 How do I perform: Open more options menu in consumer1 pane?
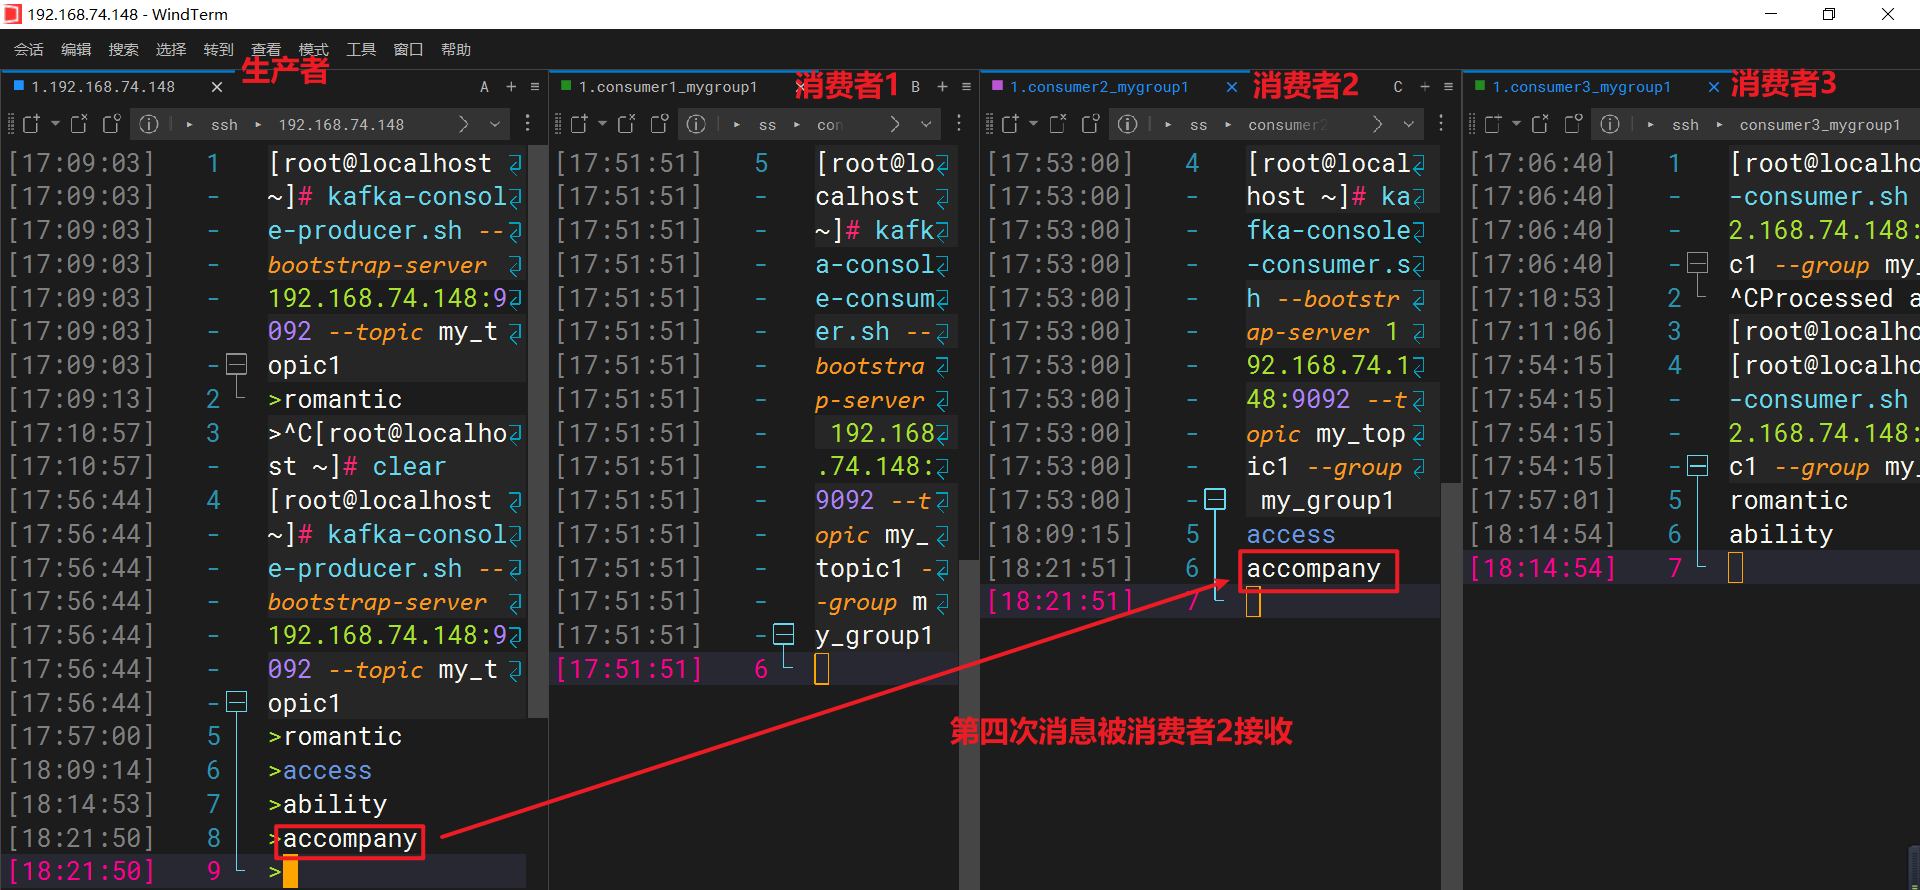click(x=959, y=124)
